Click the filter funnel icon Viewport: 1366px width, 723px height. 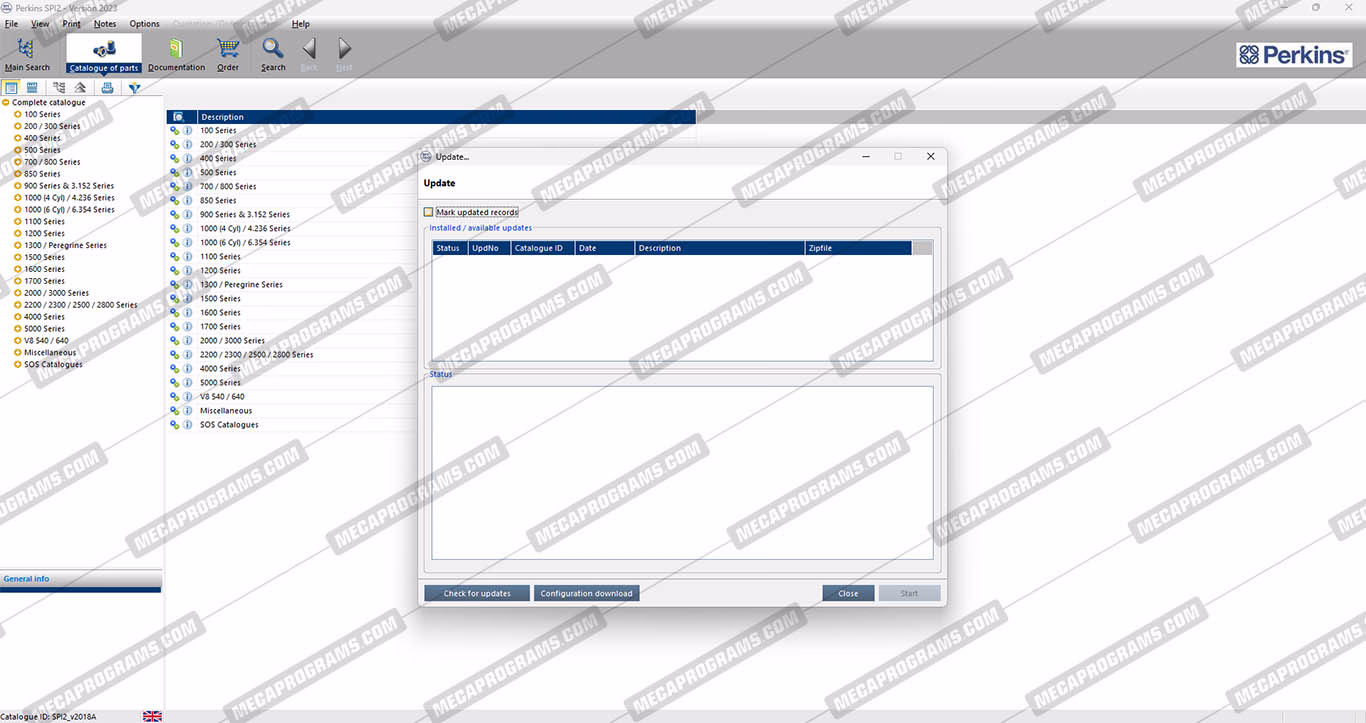[x=134, y=88]
